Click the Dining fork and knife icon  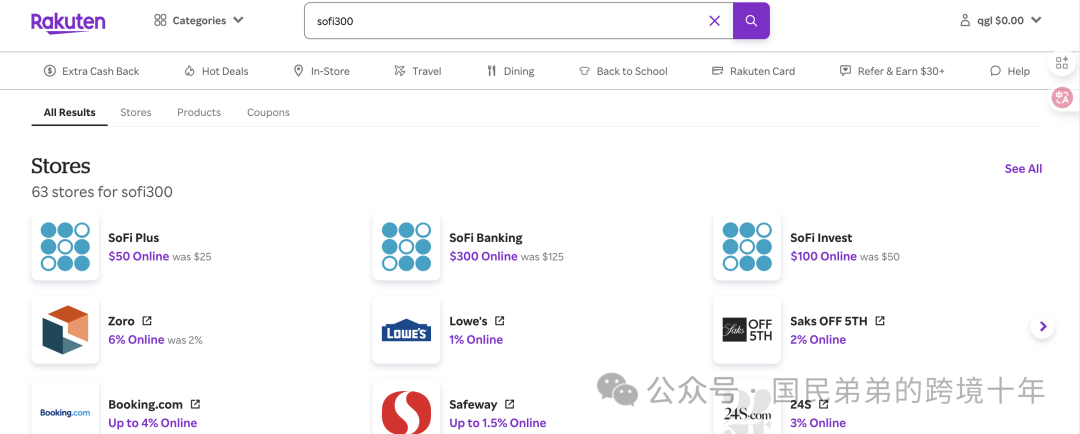(492, 71)
